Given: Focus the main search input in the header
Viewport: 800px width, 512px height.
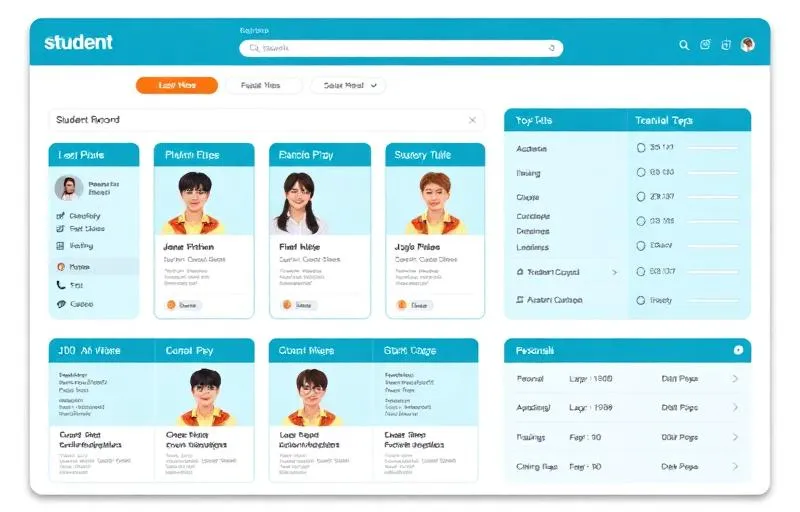Looking at the screenshot, I should tap(401, 48).
